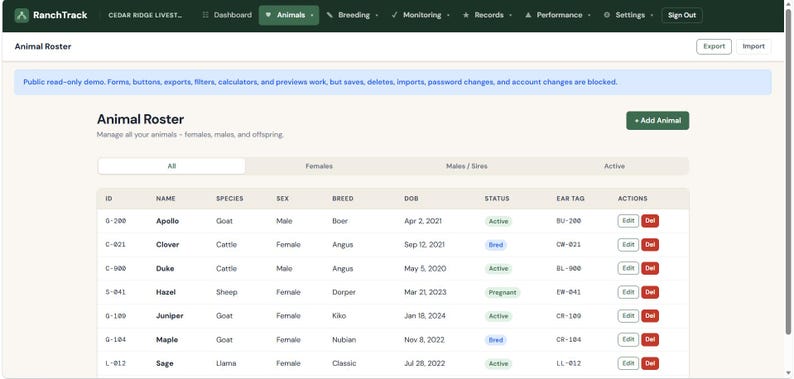Edit the Maple record

point(628,340)
